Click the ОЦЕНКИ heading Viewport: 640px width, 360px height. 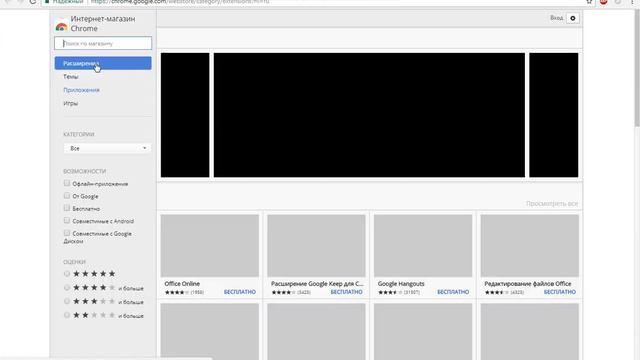pos(74,262)
